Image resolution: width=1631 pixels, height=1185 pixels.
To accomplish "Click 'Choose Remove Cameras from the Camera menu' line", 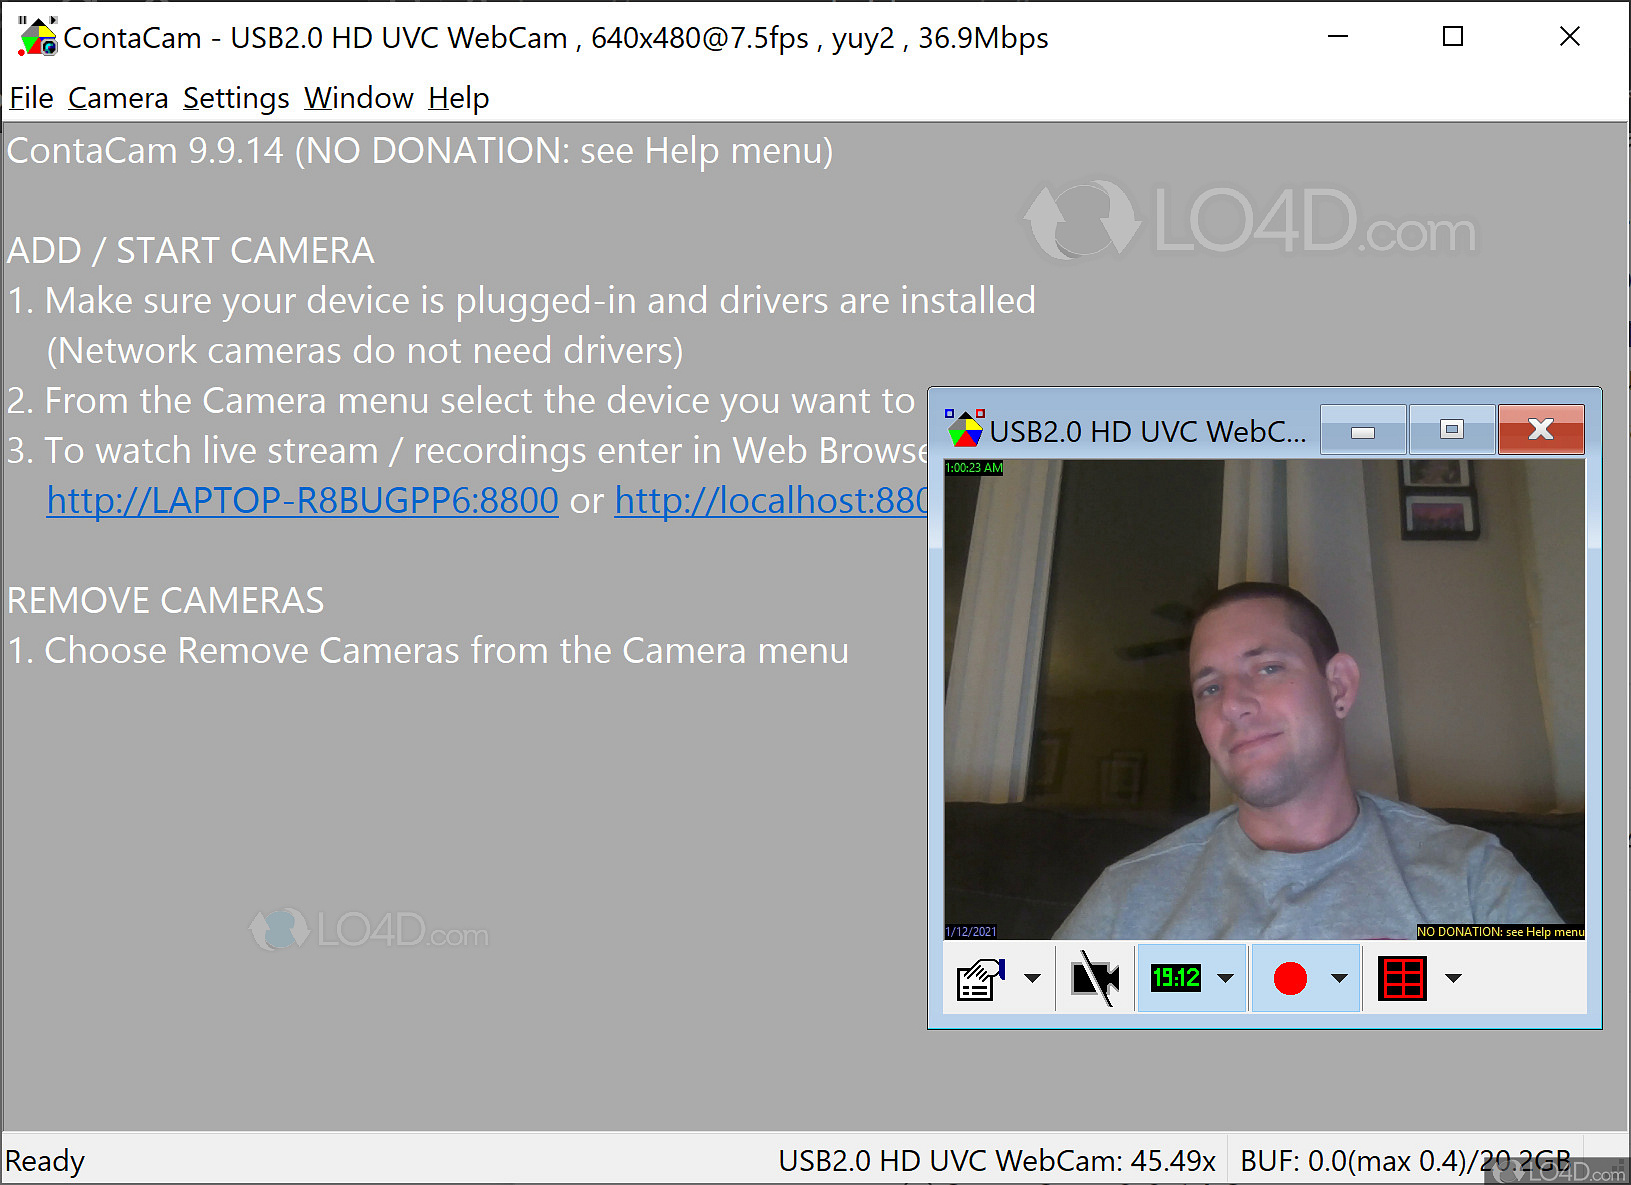I will [x=427, y=650].
